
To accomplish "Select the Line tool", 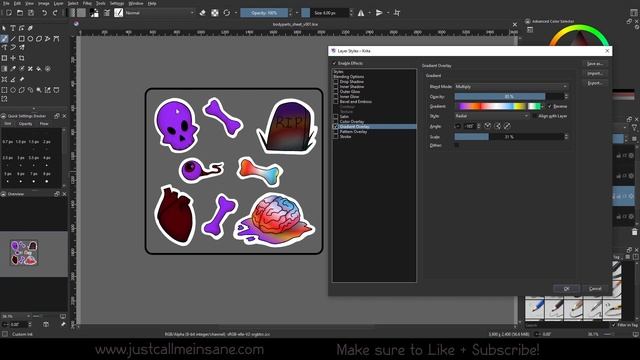I will coord(13,39).
